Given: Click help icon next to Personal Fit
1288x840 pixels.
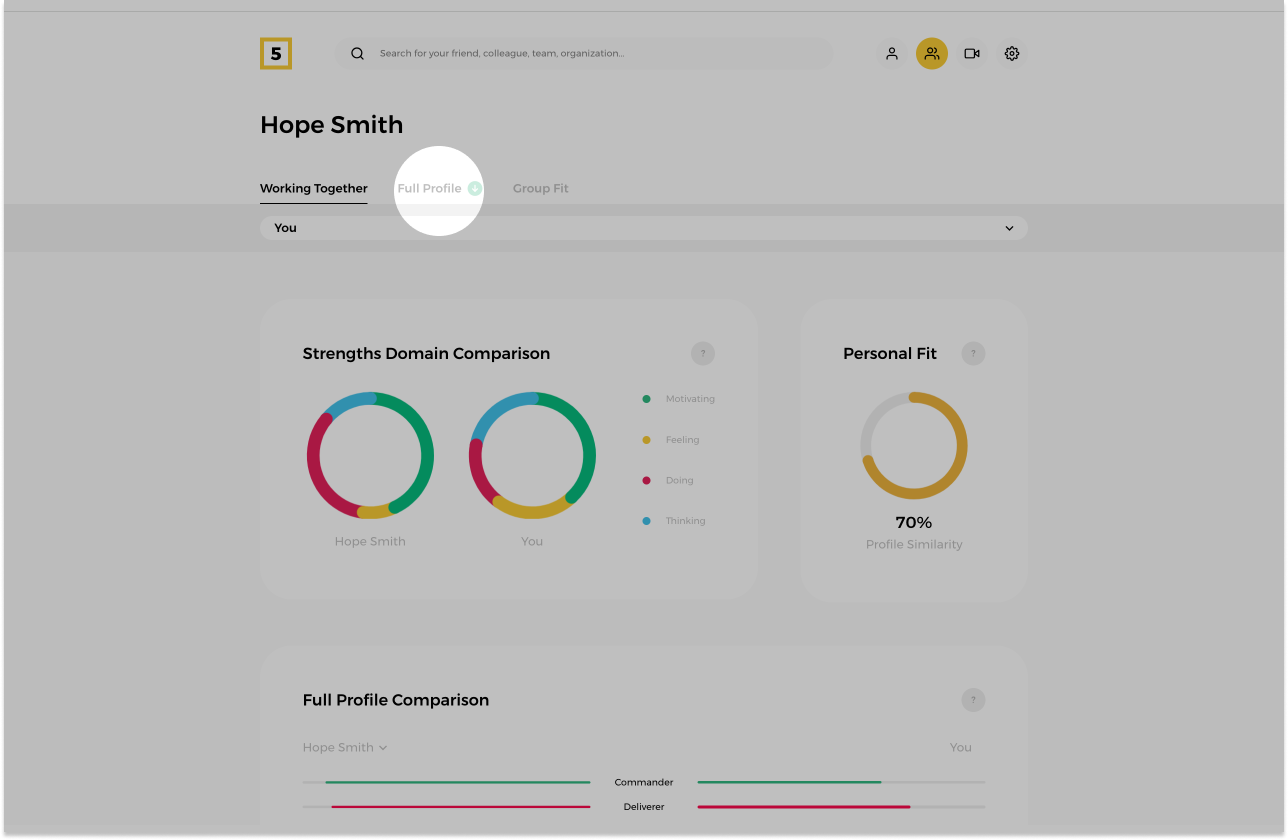Looking at the screenshot, I should 973,354.
